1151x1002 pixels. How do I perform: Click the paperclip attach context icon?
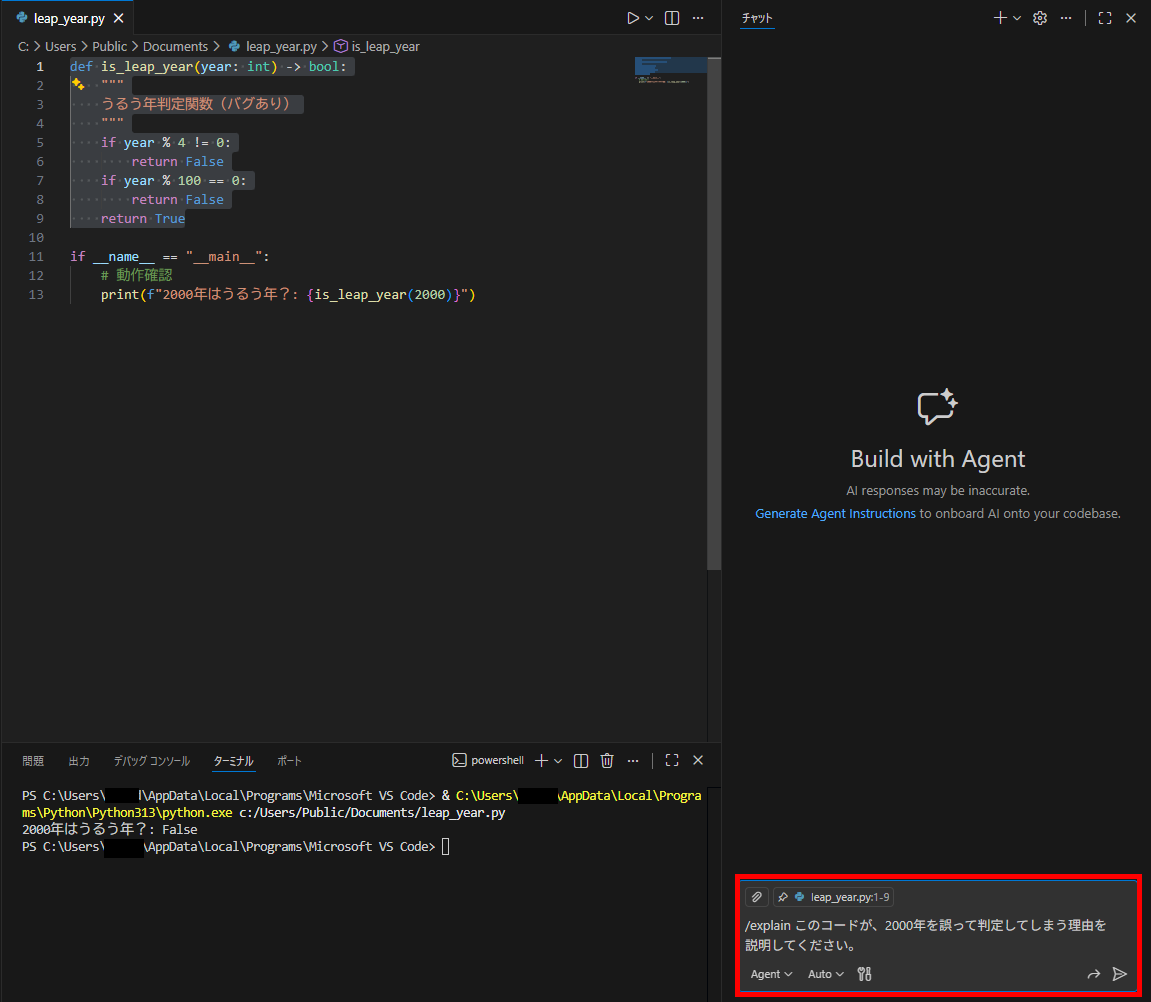(757, 897)
